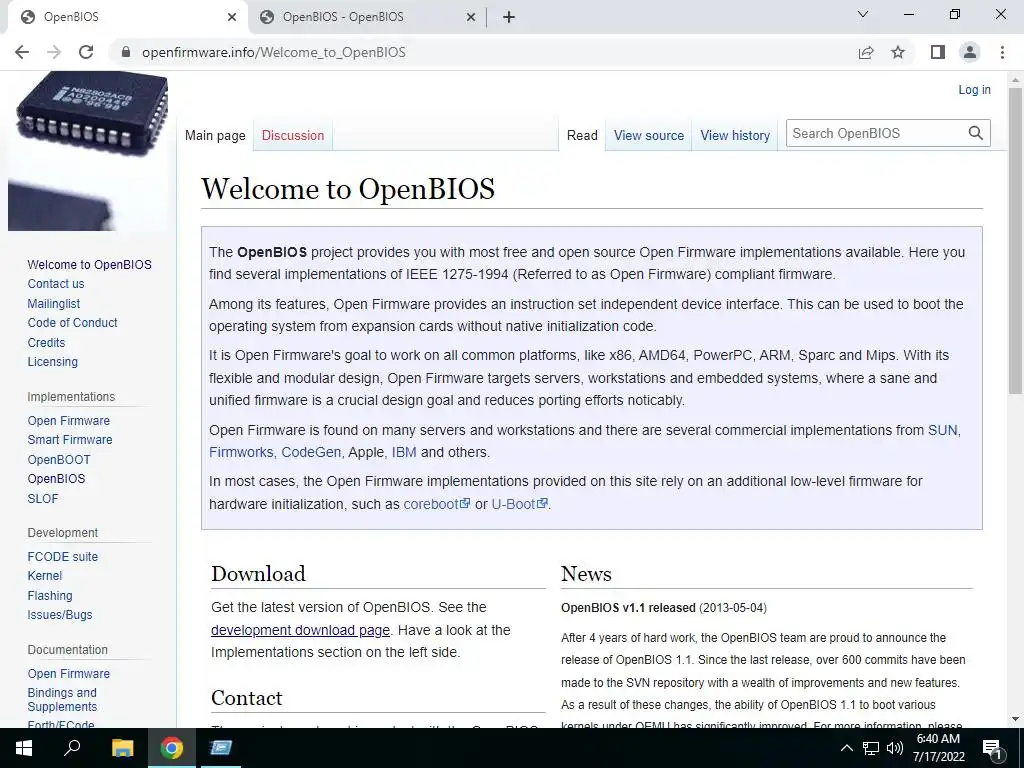Viewport: 1024px width, 768px height.
Task: Open the network tray icon
Action: tap(871, 748)
